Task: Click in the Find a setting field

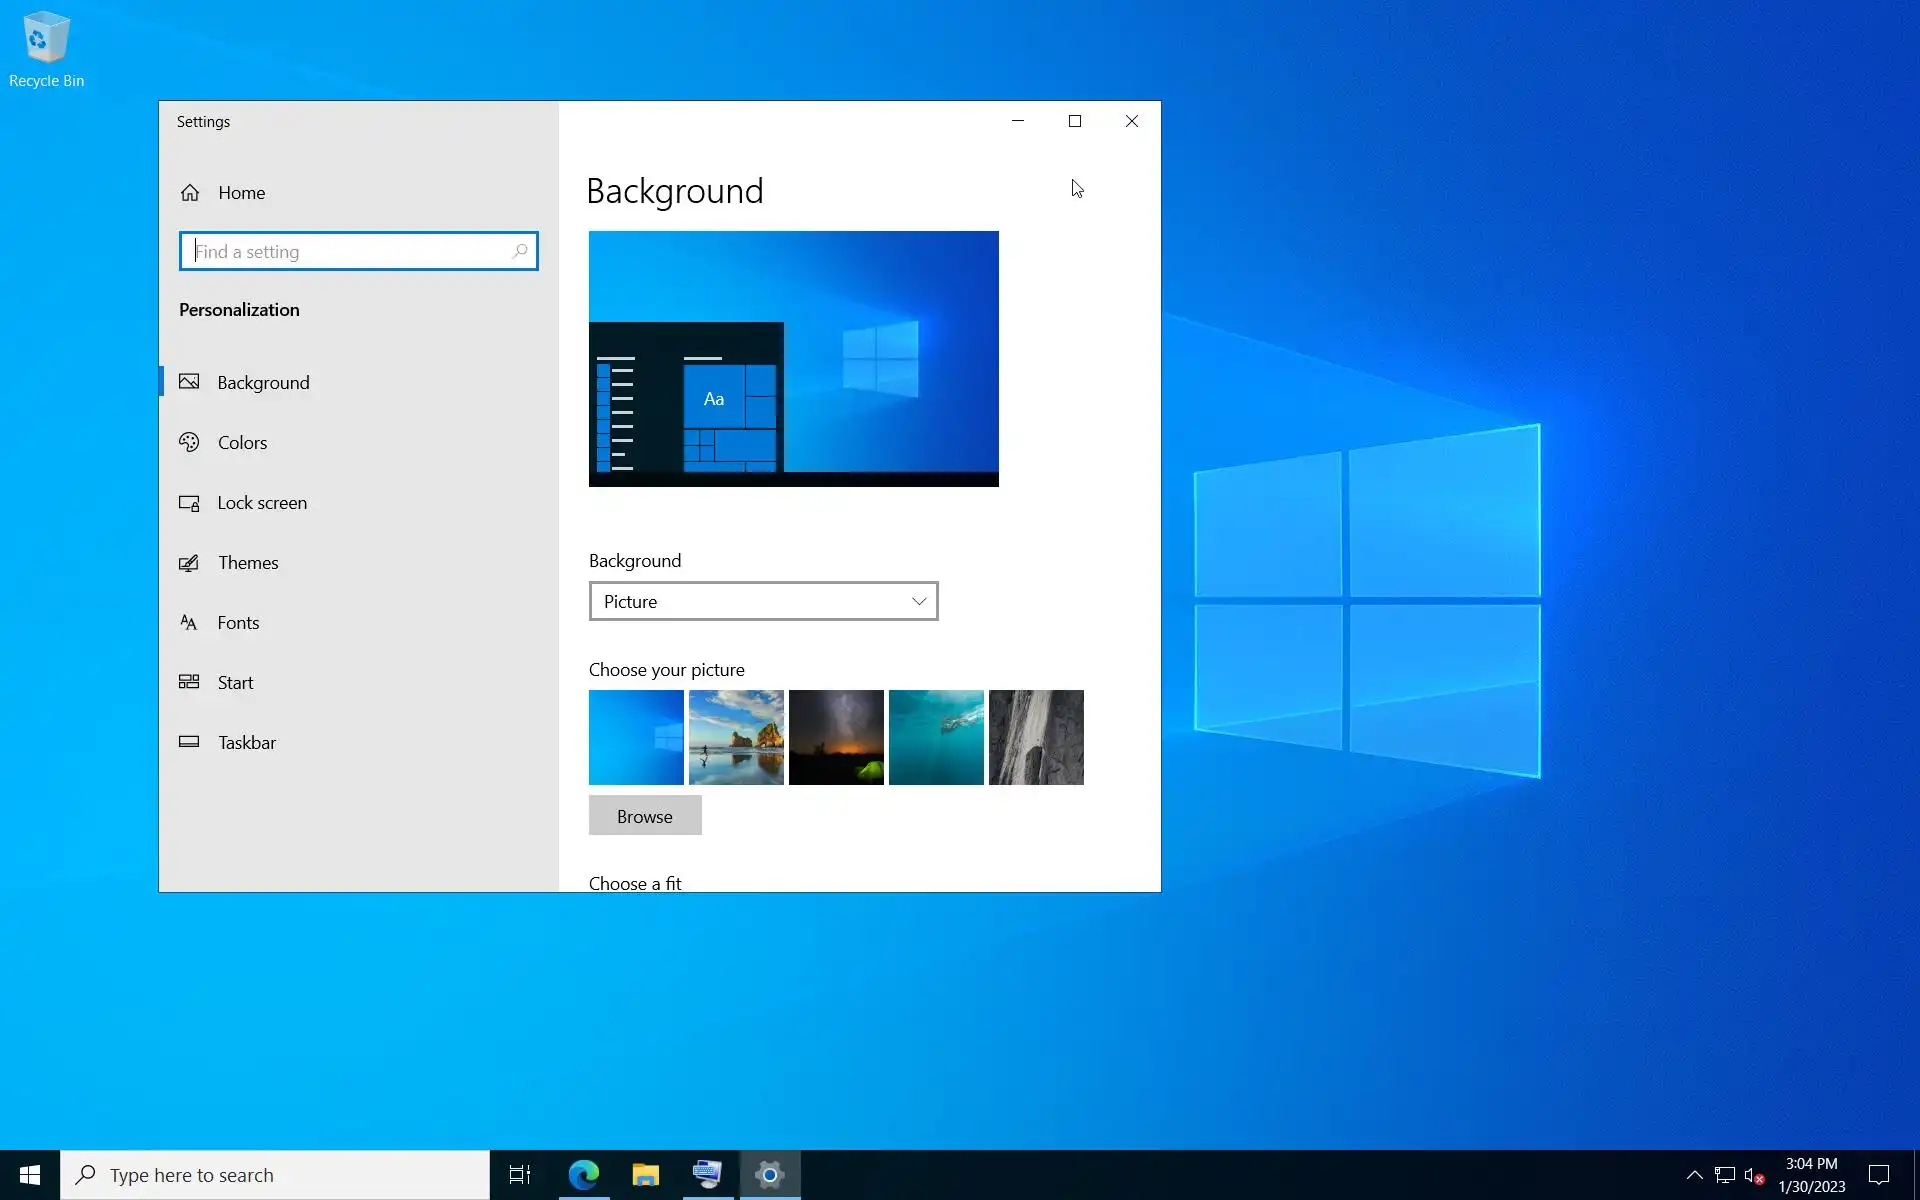Action: pos(350,251)
